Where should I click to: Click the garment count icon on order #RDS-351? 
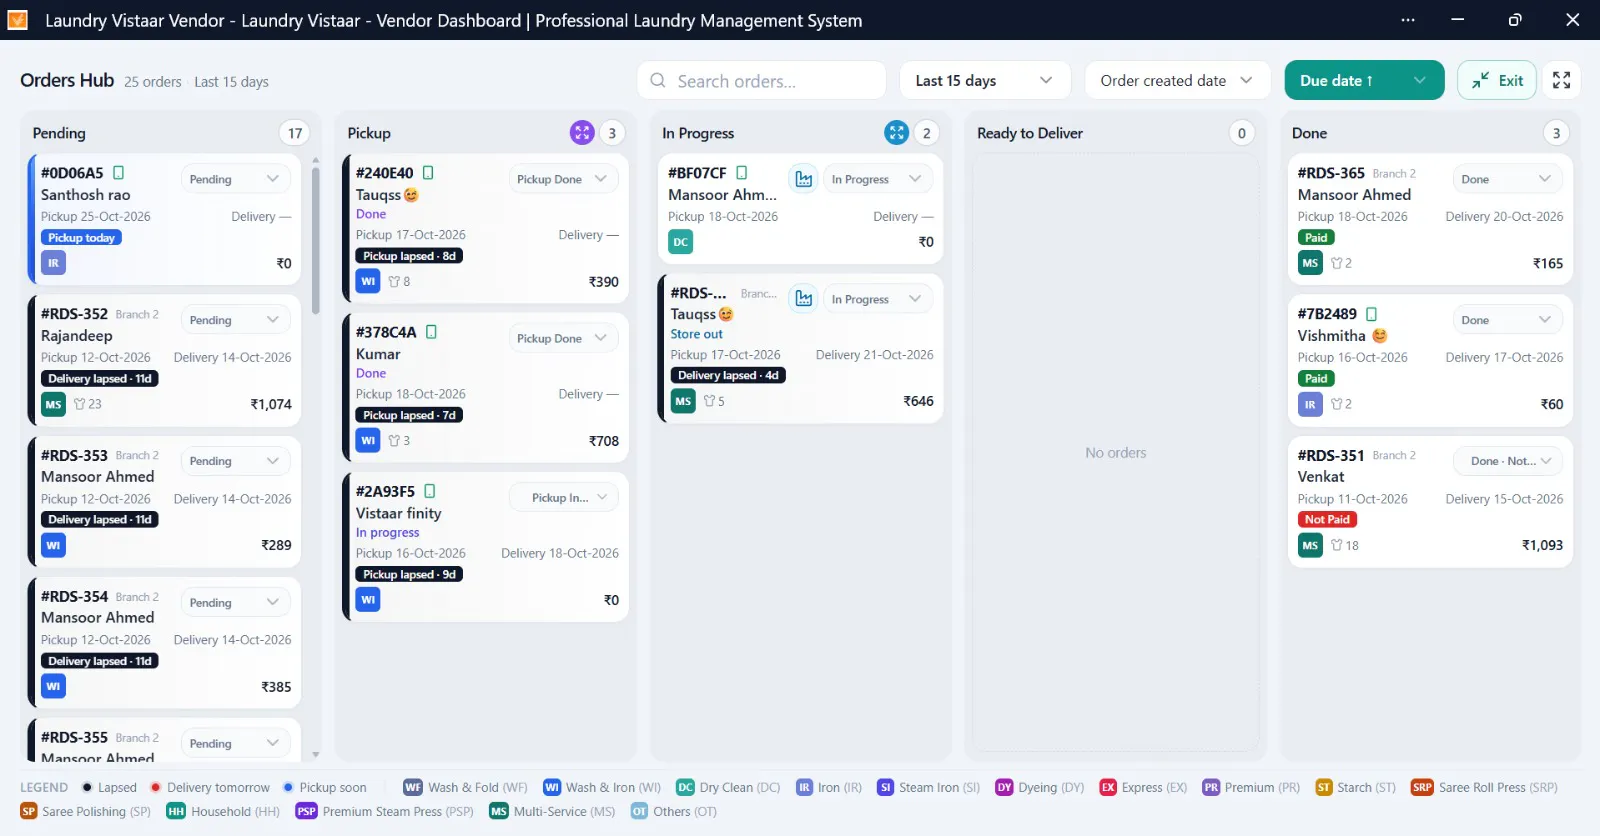1337,545
